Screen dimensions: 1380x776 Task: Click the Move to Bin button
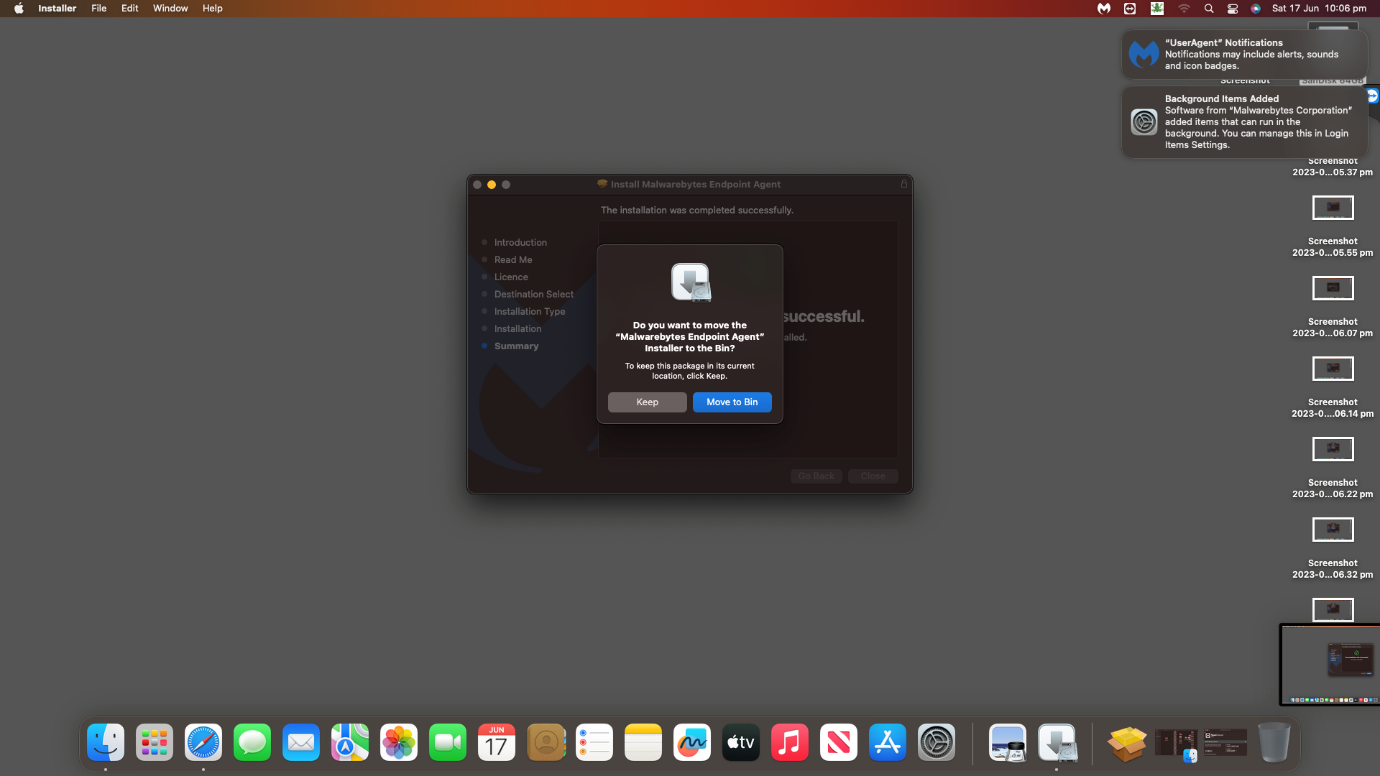732,402
